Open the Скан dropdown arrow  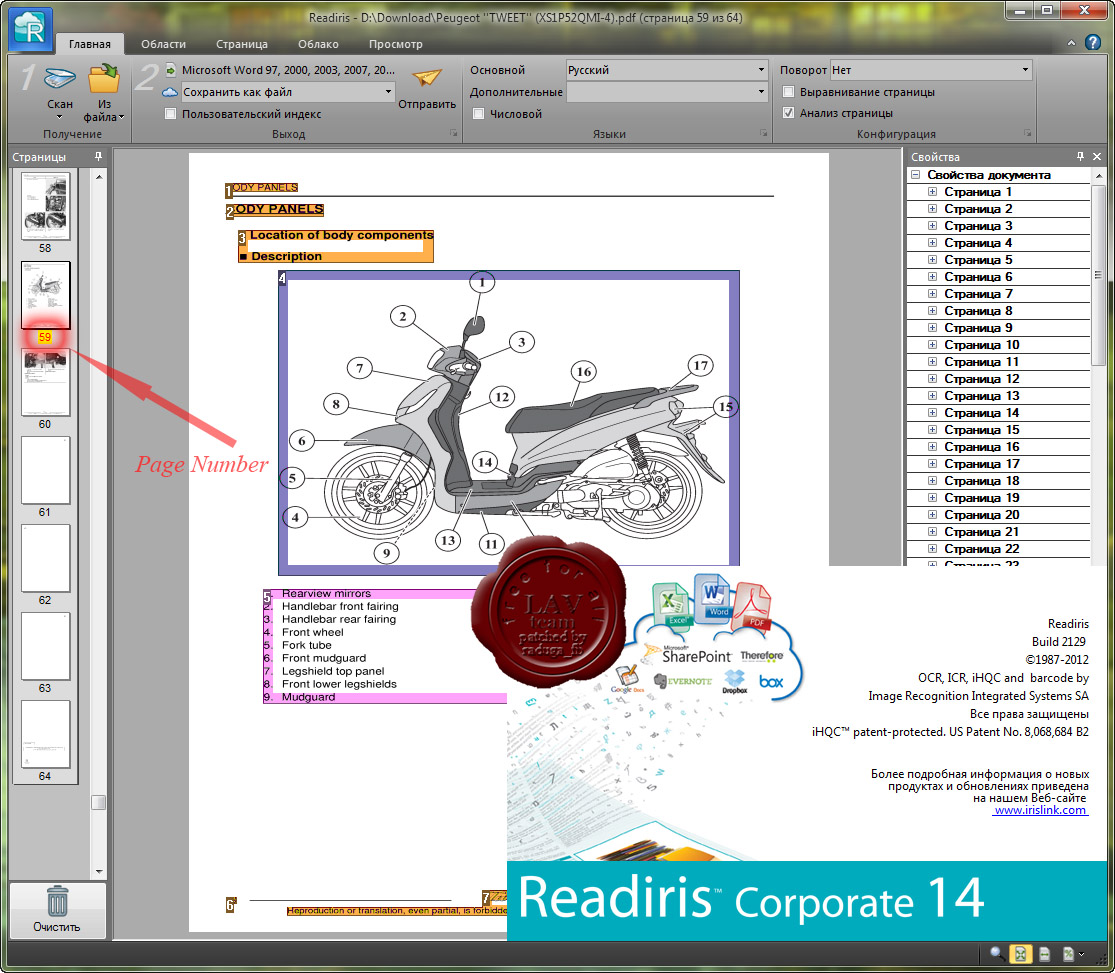(60, 117)
